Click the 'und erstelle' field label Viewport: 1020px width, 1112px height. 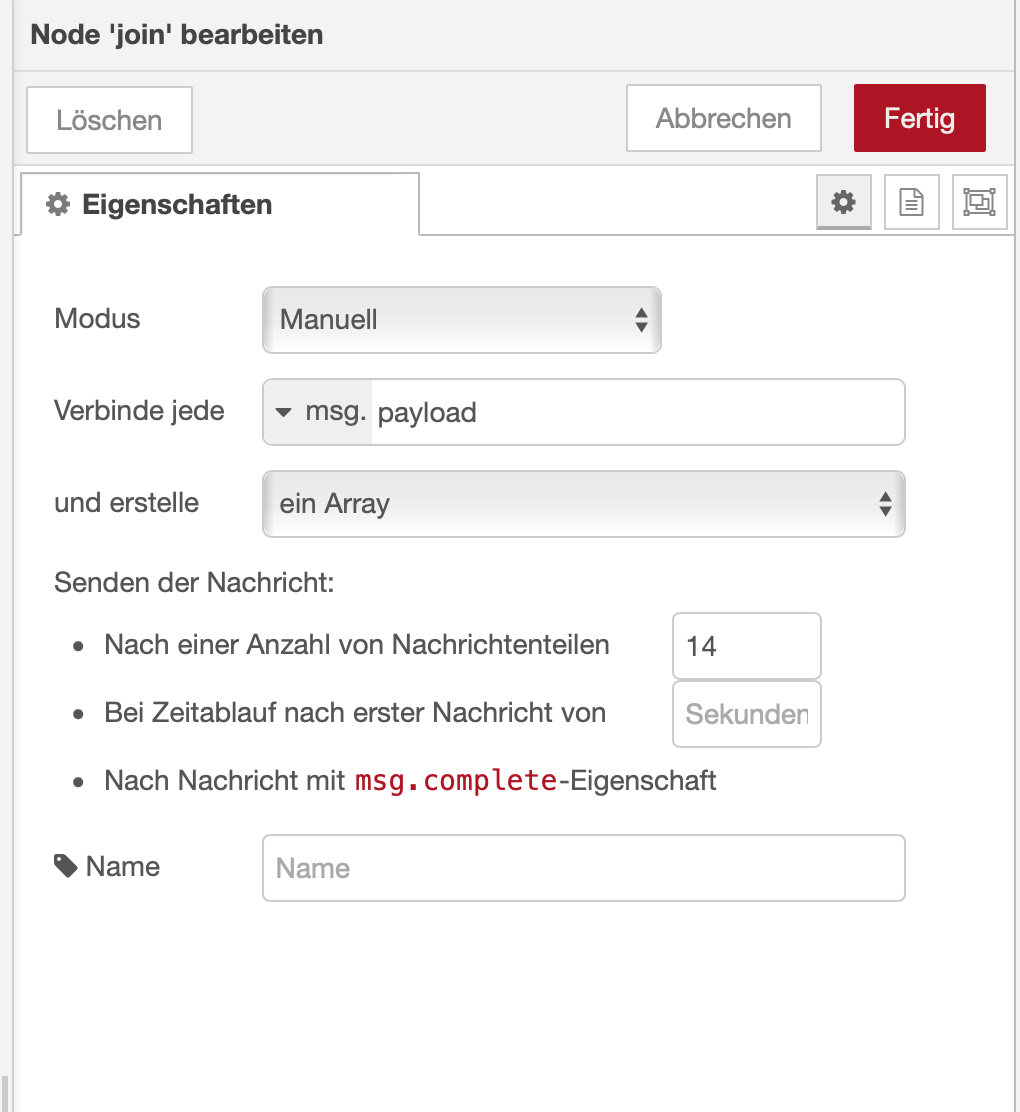pos(126,502)
